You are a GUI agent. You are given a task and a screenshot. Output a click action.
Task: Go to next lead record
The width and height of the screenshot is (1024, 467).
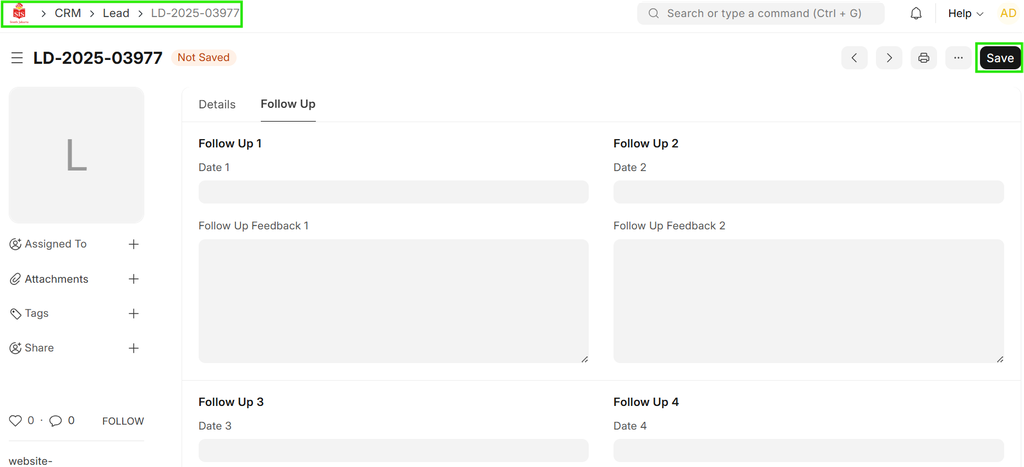889,58
